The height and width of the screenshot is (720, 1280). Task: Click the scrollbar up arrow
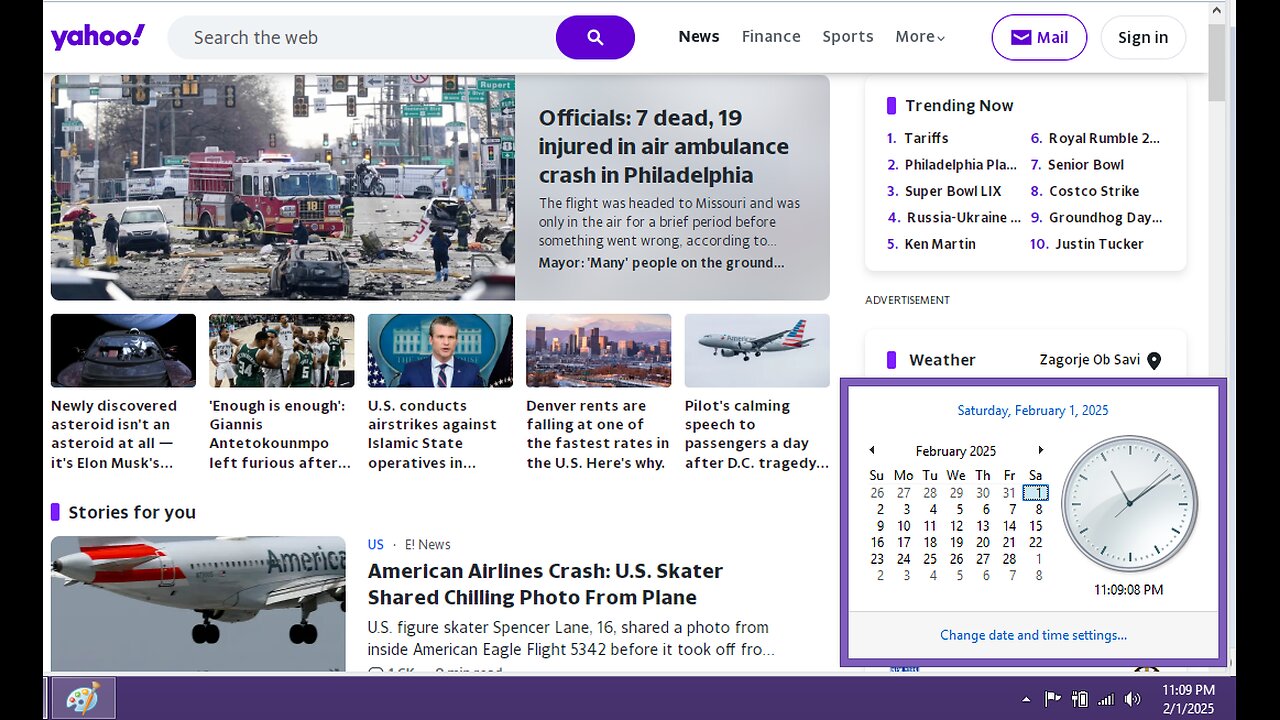point(1217,12)
